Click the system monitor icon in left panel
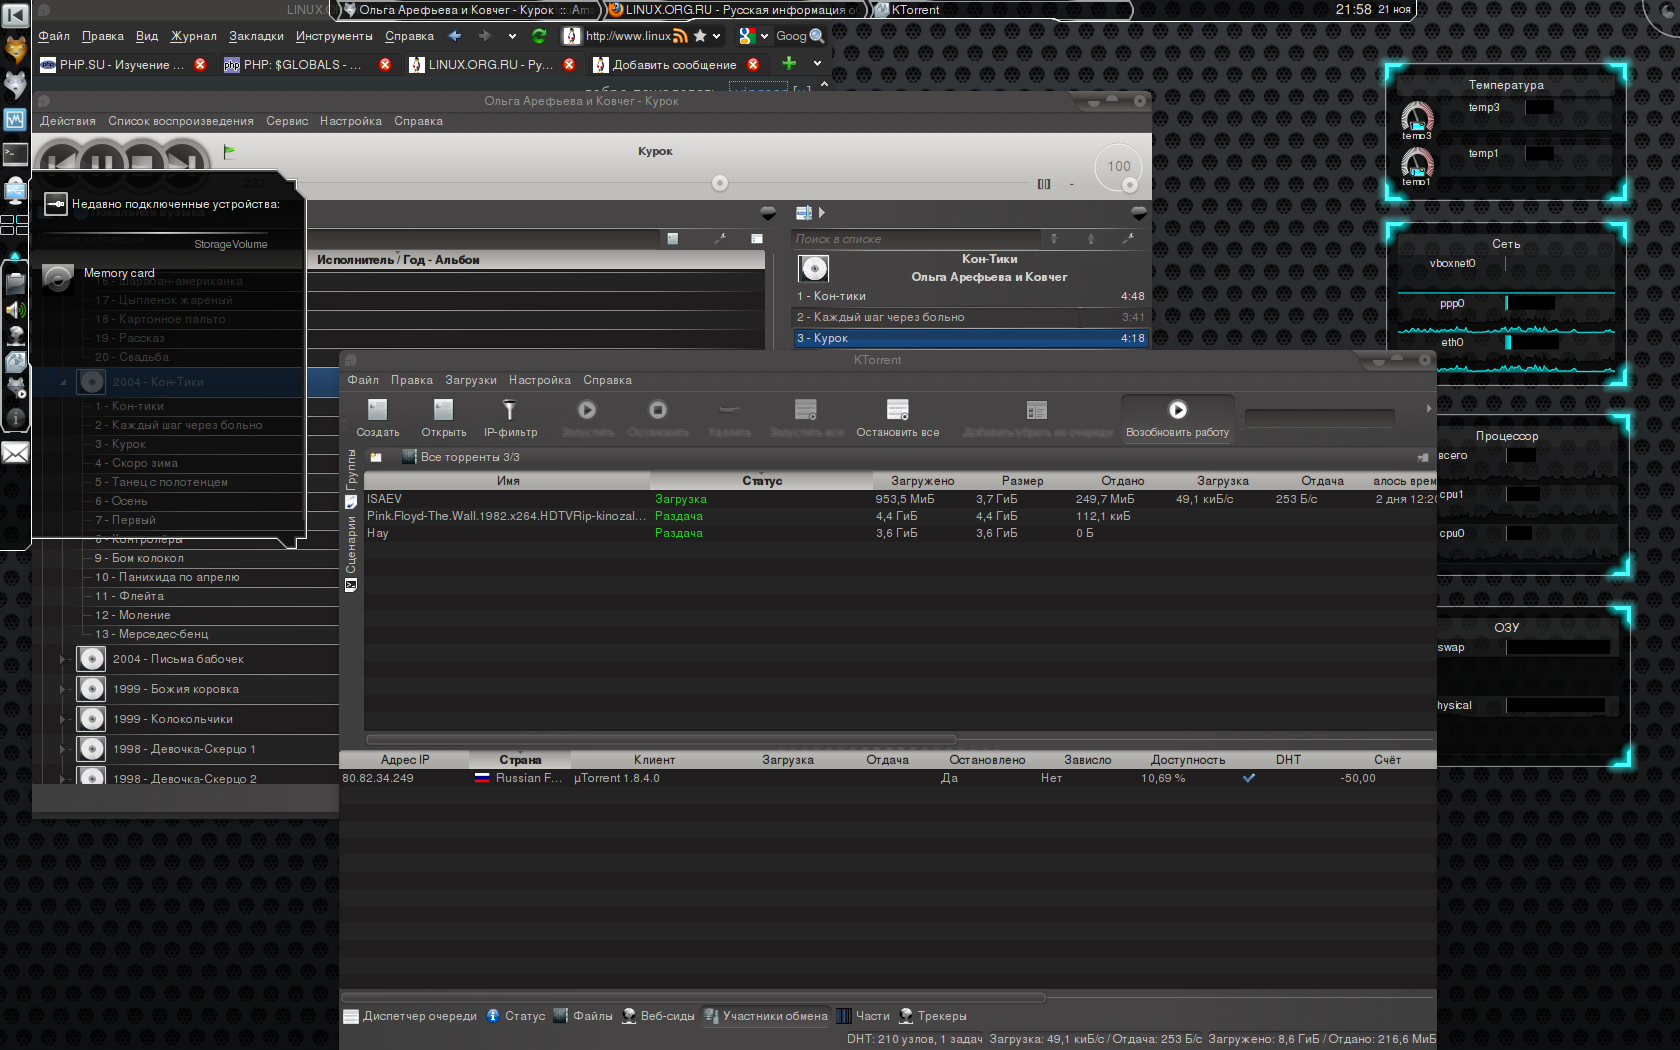Image resolution: width=1680 pixels, height=1050 pixels. (15, 120)
